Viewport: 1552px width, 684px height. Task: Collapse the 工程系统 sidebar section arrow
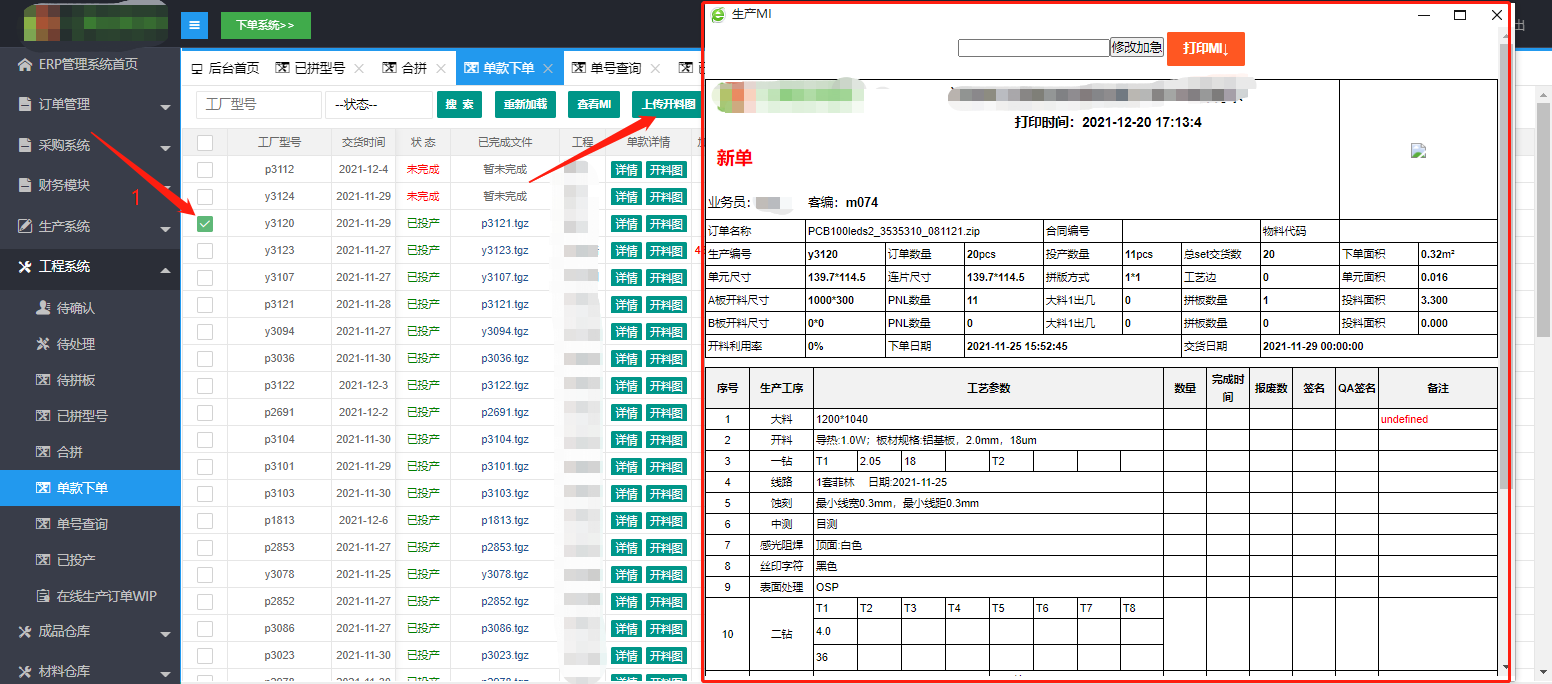pos(165,268)
